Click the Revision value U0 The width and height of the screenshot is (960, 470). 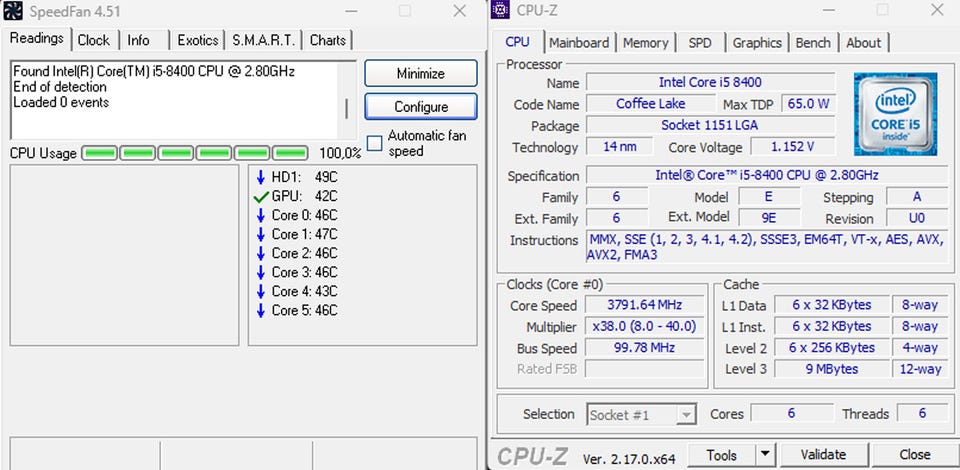917,218
